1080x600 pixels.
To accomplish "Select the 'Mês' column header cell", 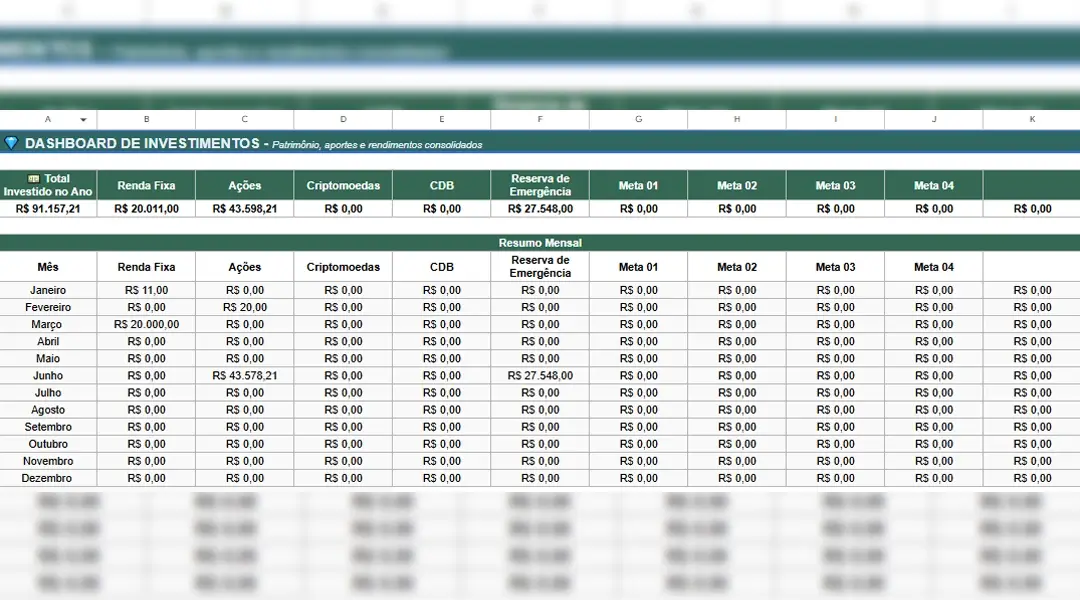I will [48, 267].
